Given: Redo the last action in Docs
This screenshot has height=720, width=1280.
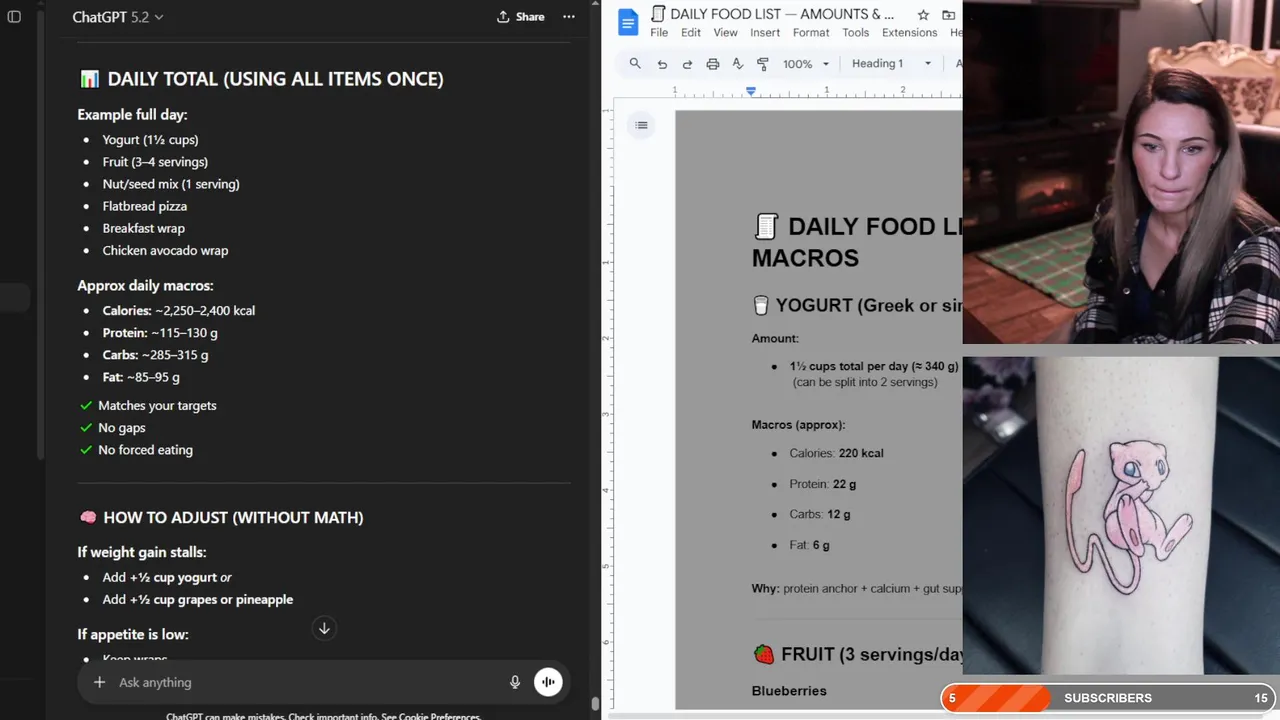Looking at the screenshot, I should (x=687, y=64).
